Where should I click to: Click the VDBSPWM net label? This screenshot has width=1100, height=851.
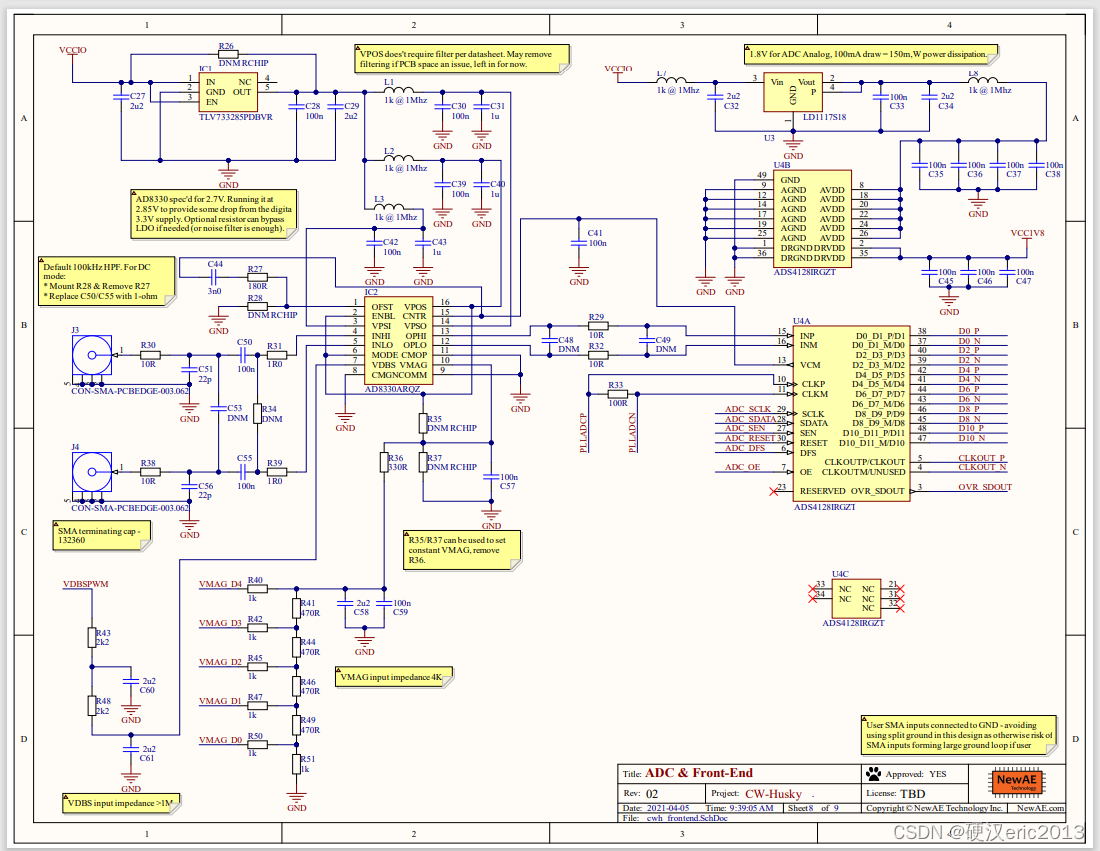pos(86,584)
